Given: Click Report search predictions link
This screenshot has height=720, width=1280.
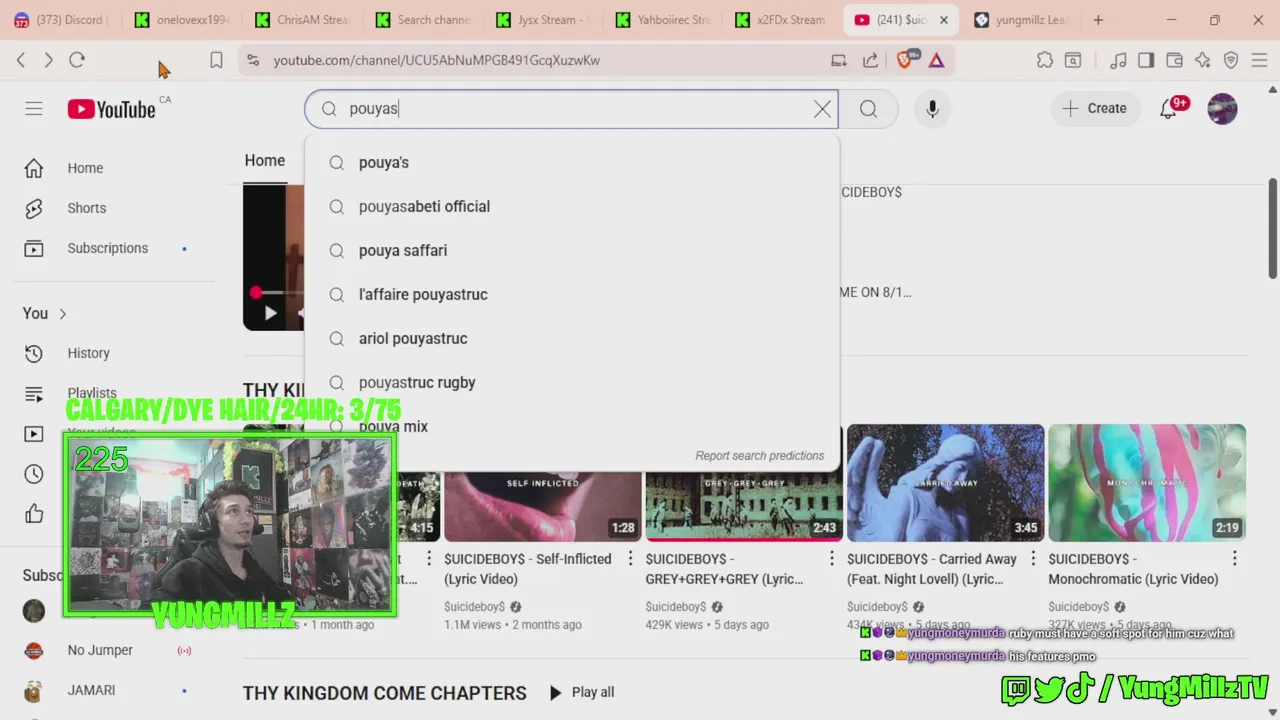Looking at the screenshot, I should [760, 456].
